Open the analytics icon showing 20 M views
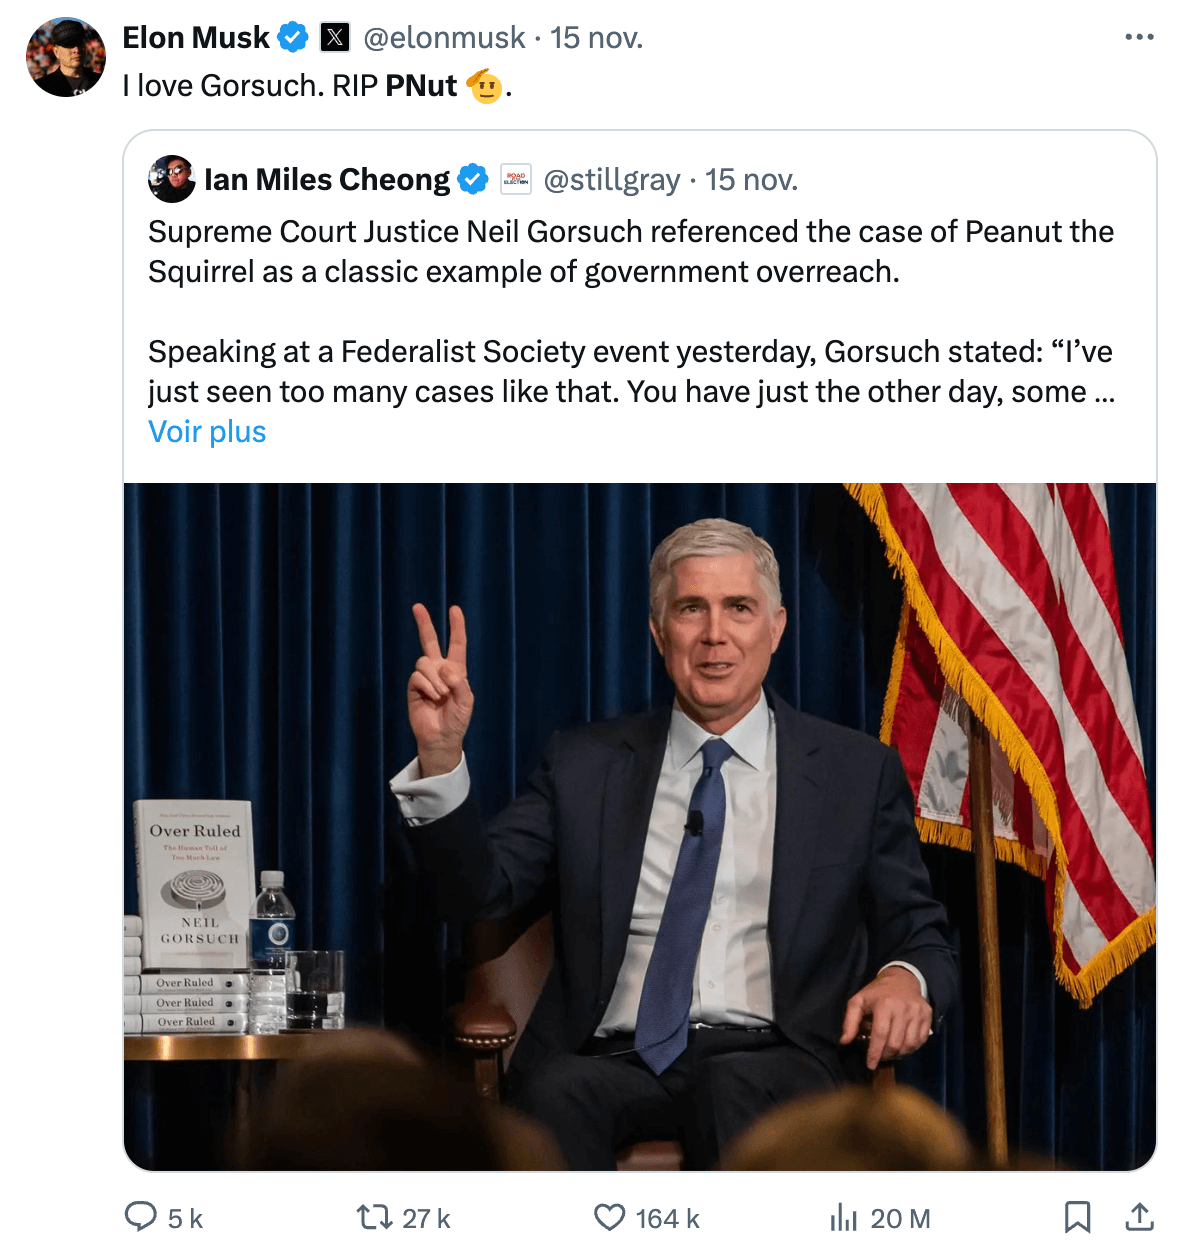 (x=846, y=1217)
